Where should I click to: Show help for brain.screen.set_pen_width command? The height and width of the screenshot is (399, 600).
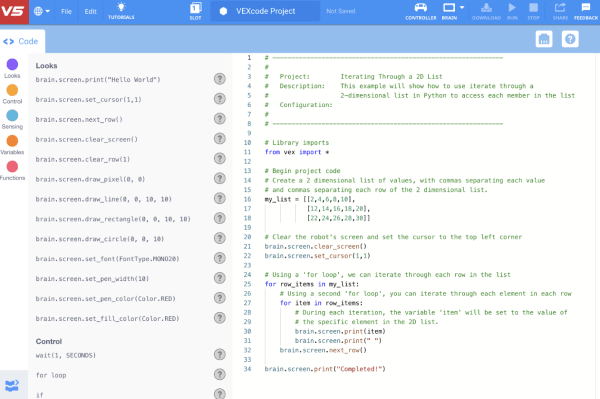click(x=220, y=278)
